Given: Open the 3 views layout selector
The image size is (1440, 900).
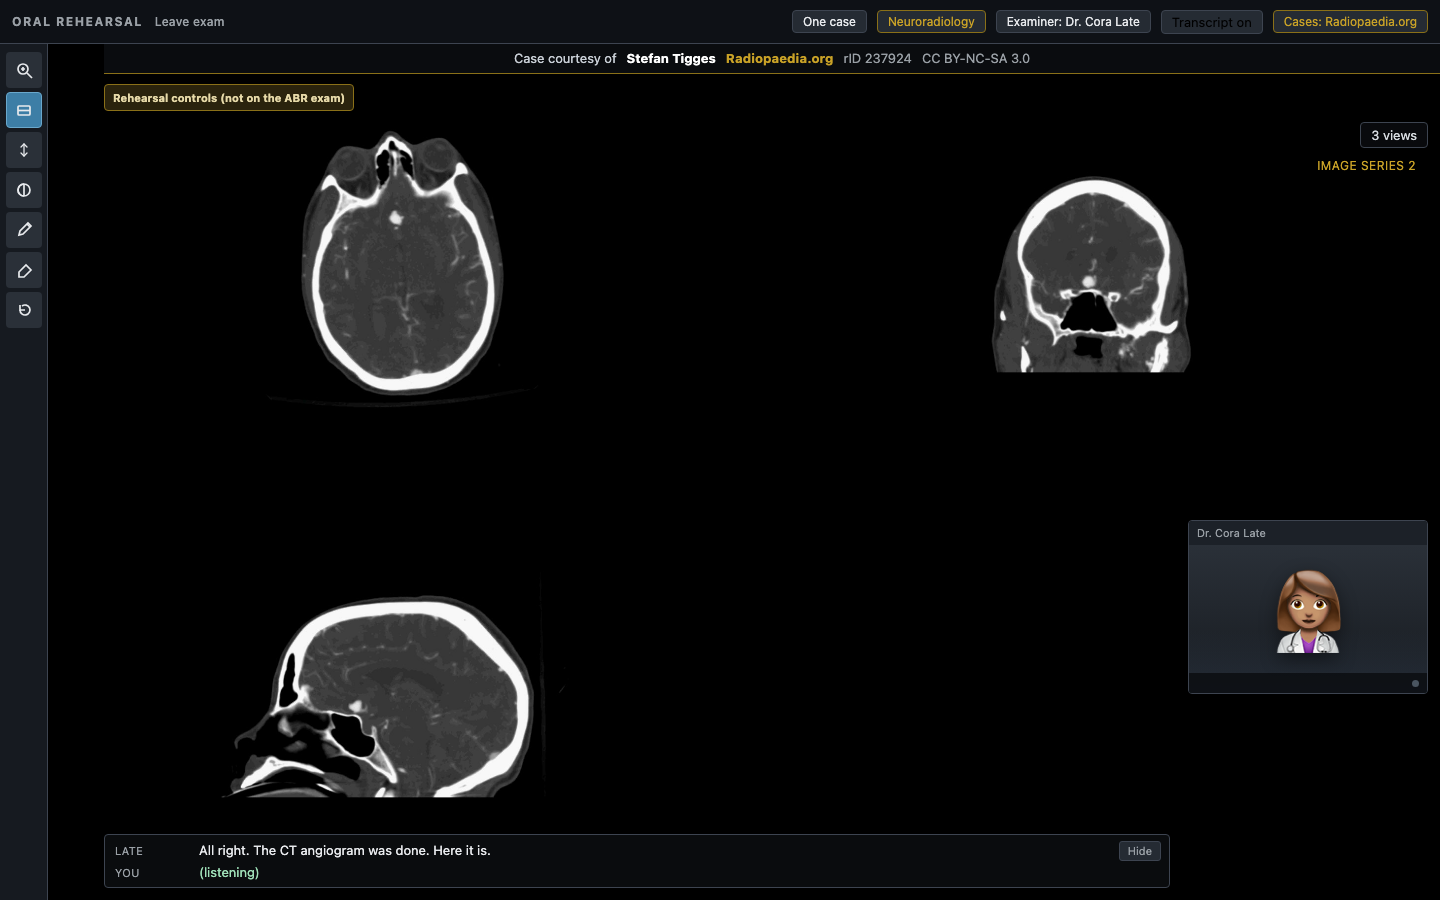Looking at the screenshot, I should [1393, 135].
